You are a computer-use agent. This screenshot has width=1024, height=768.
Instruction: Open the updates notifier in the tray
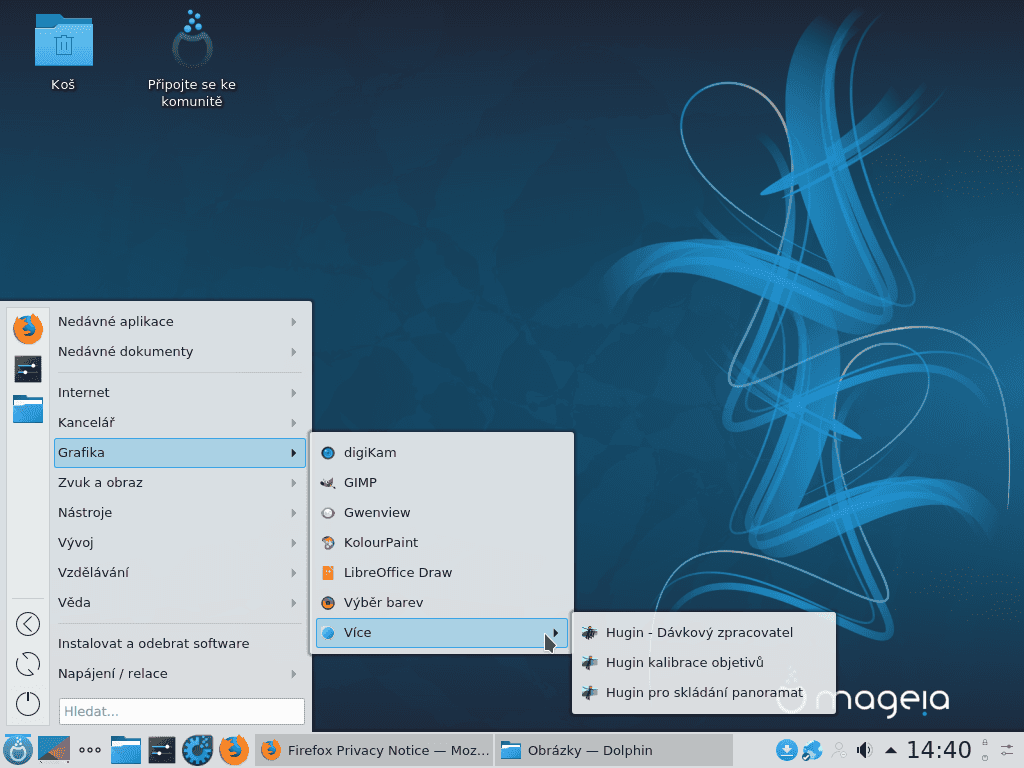pos(788,750)
